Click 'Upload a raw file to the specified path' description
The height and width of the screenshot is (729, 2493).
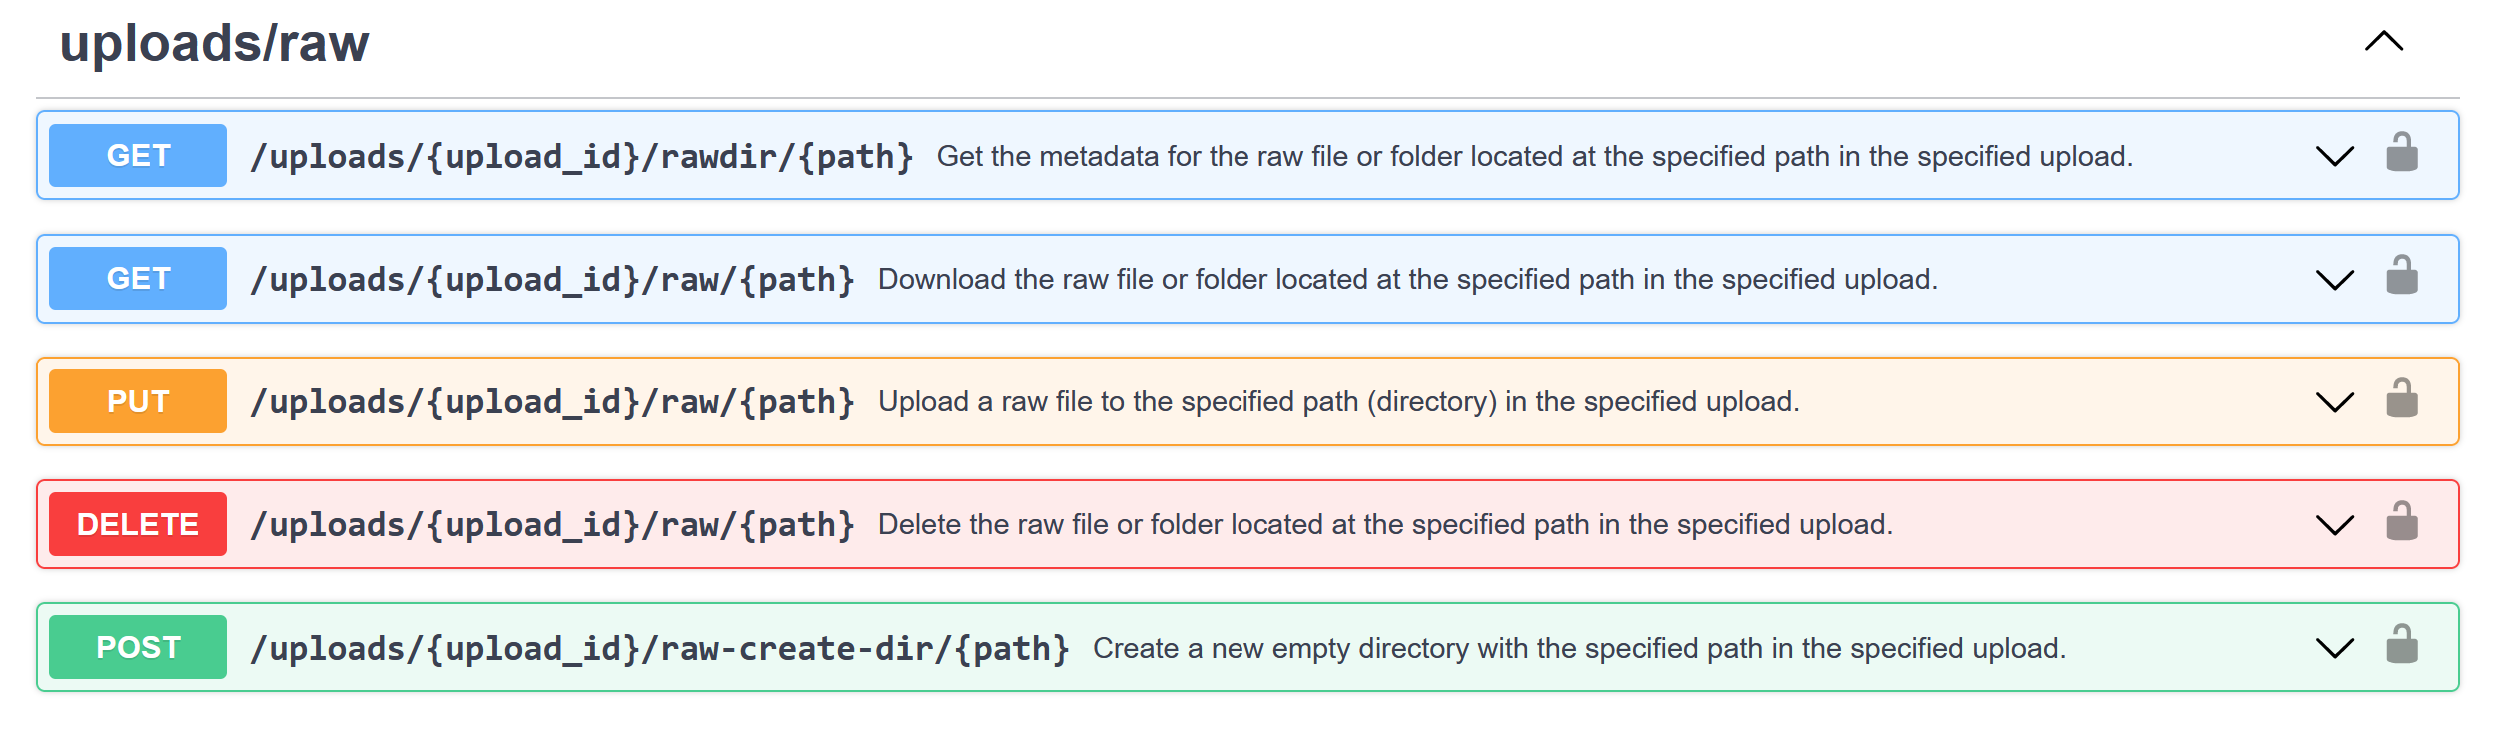tap(1339, 402)
